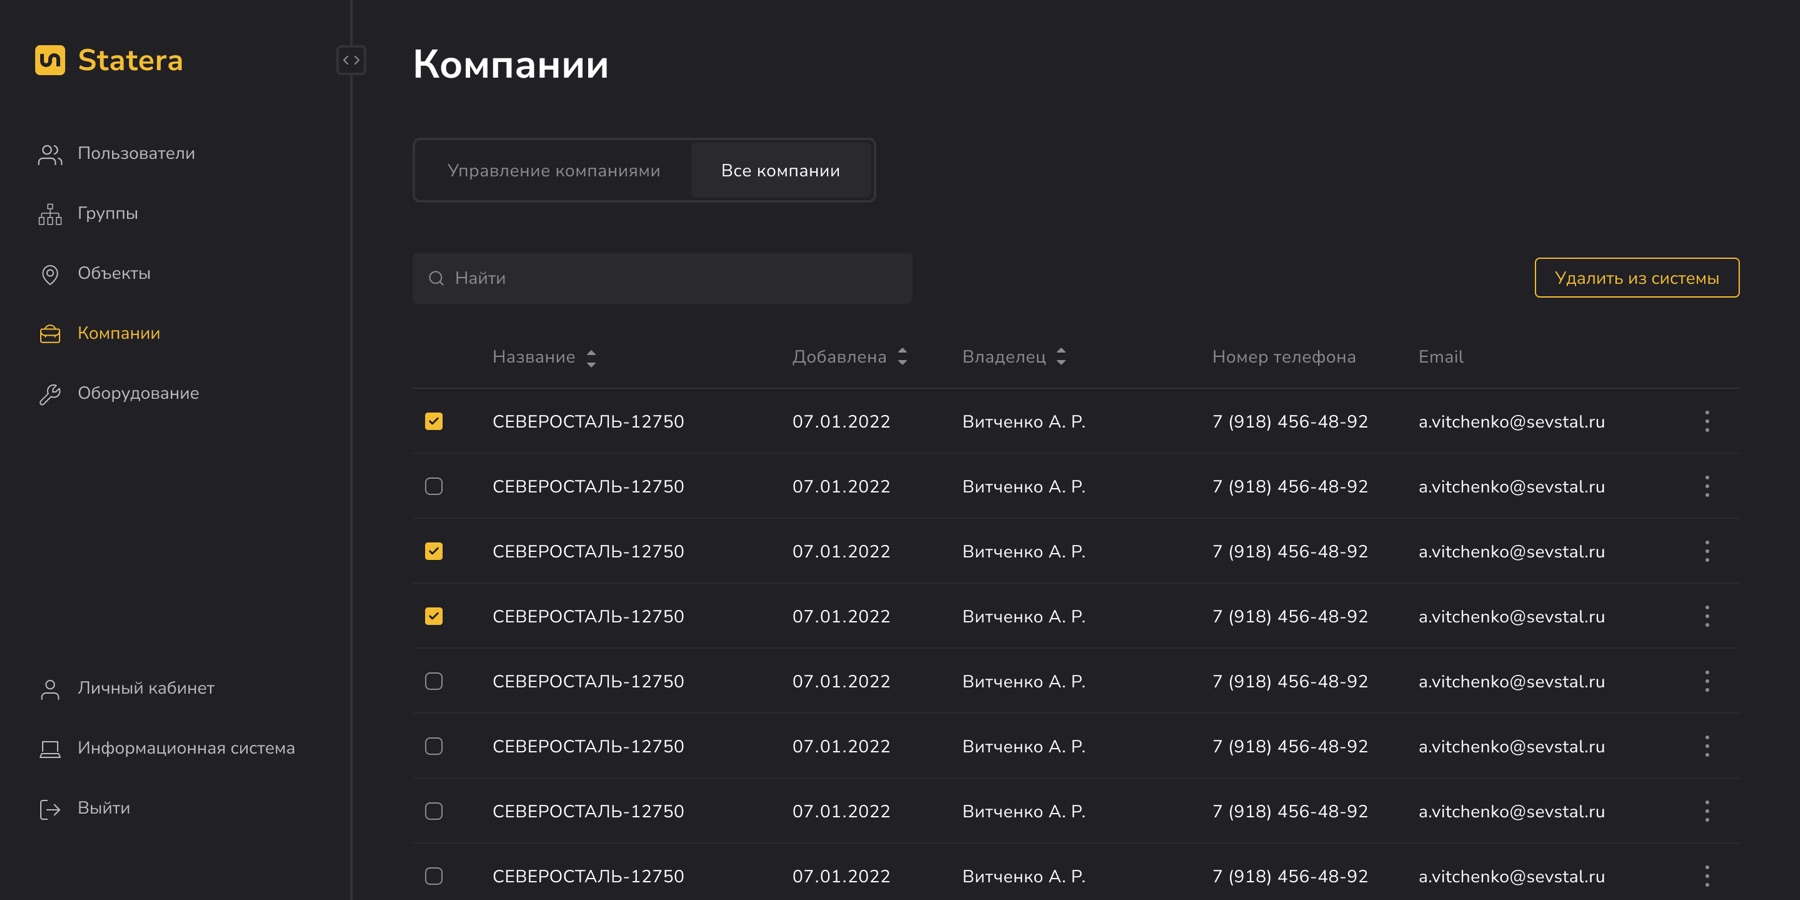Open the three-dot menu of the sixth company row
The image size is (1800, 900).
pyautogui.click(x=1707, y=746)
